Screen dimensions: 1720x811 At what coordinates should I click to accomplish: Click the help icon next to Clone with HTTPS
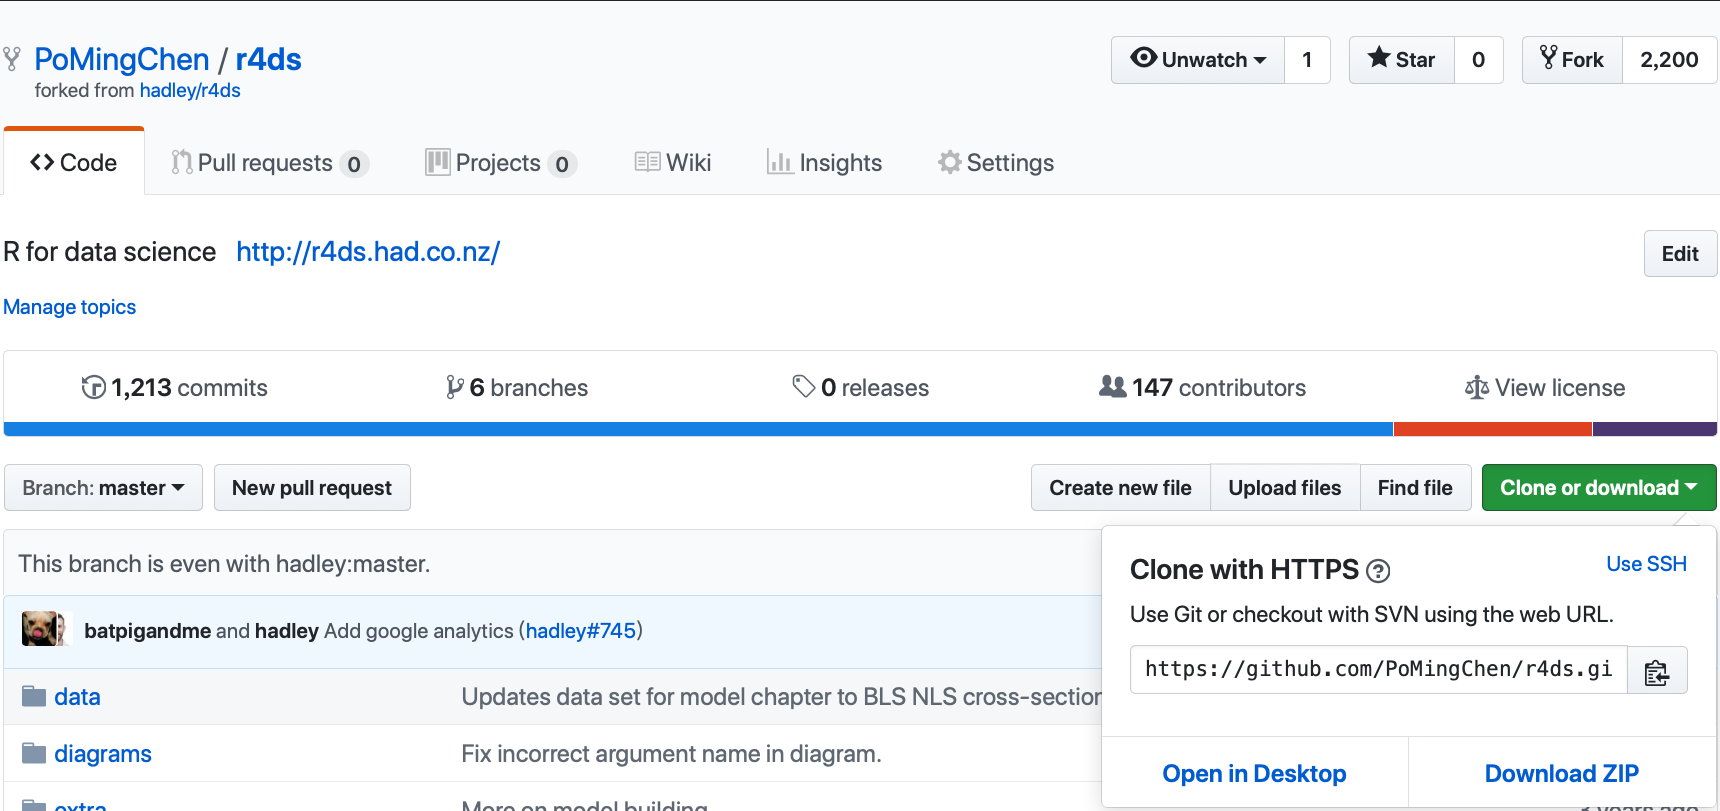[1378, 571]
